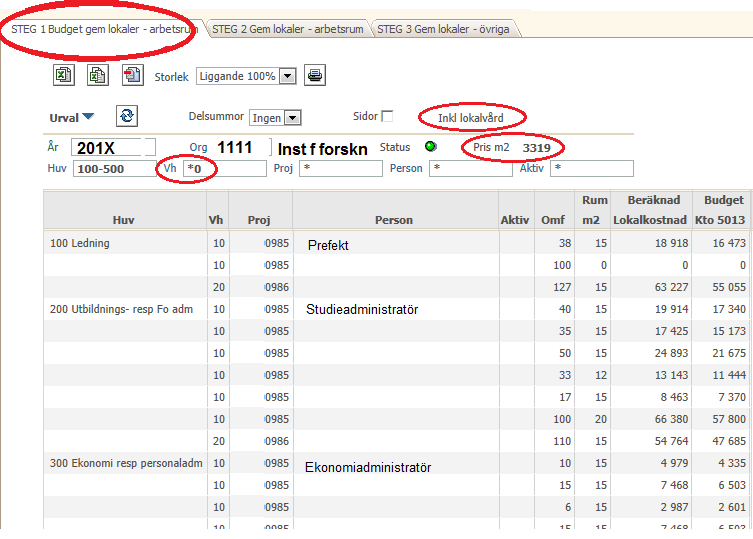The width and height of the screenshot is (753, 539).
Task: Click the Vh field containing *0
Action: pos(224,169)
